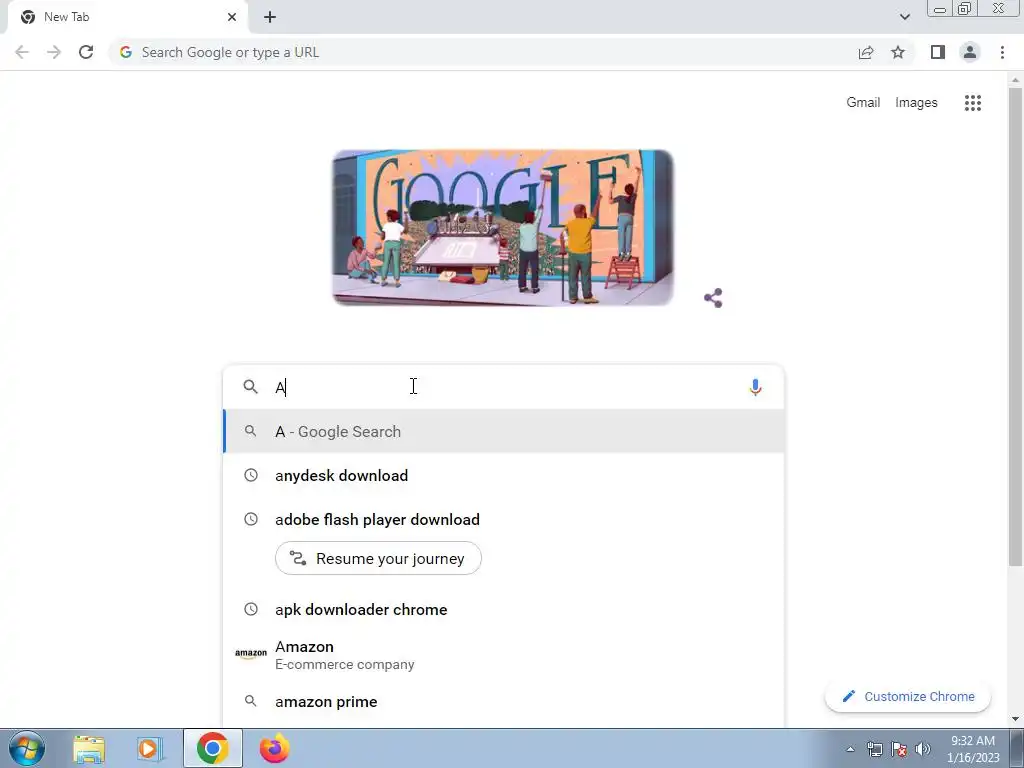Image resolution: width=1024 pixels, height=768 pixels.
Task: Click the forward navigation arrow
Action: 54,52
